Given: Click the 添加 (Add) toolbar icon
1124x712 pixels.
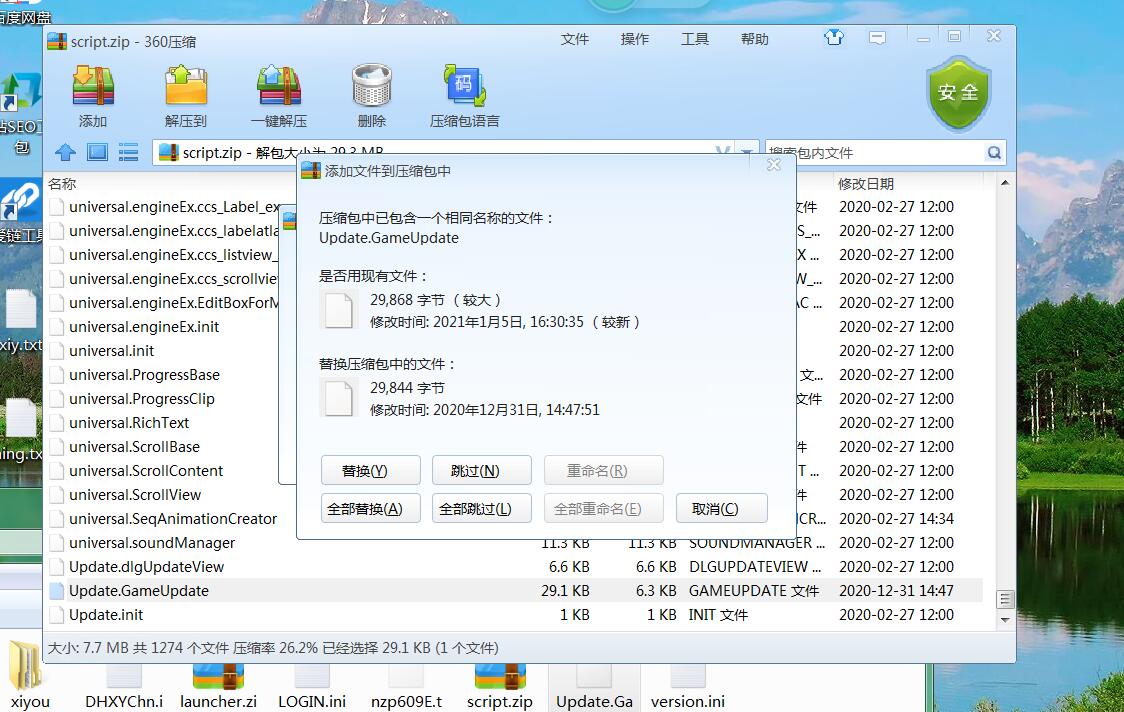Looking at the screenshot, I should click(93, 96).
